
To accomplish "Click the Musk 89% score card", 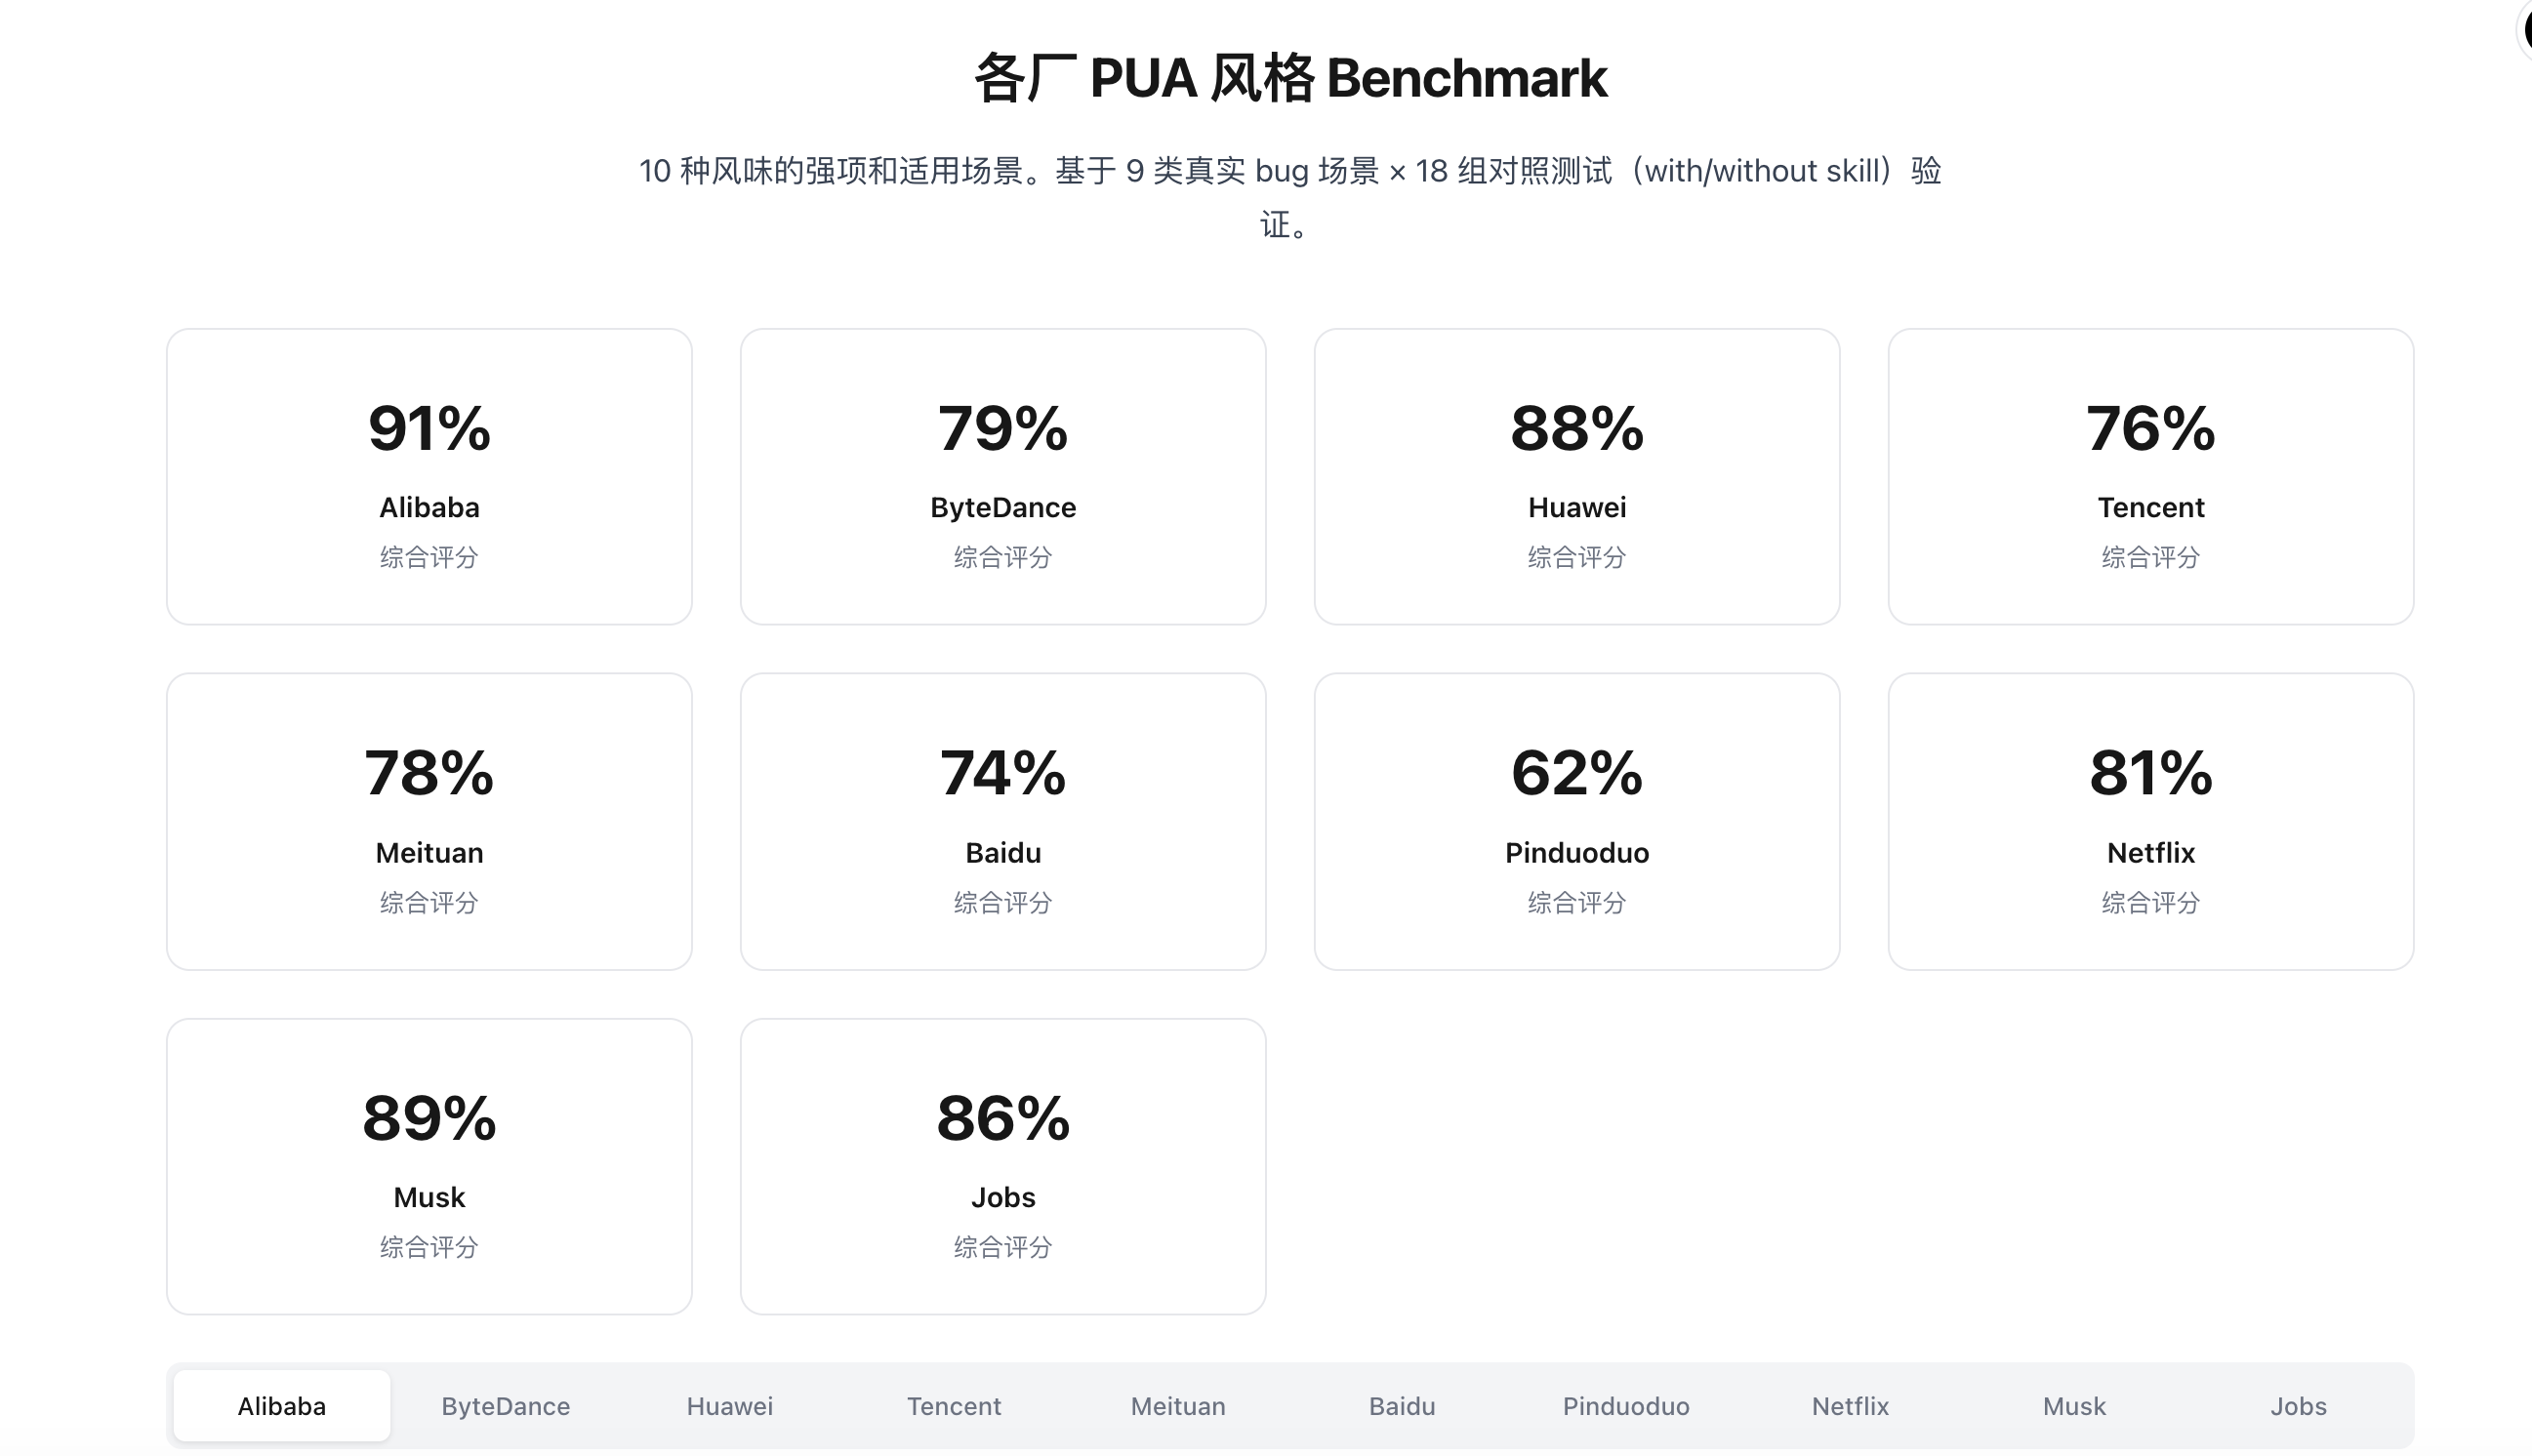I will (x=429, y=1166).
